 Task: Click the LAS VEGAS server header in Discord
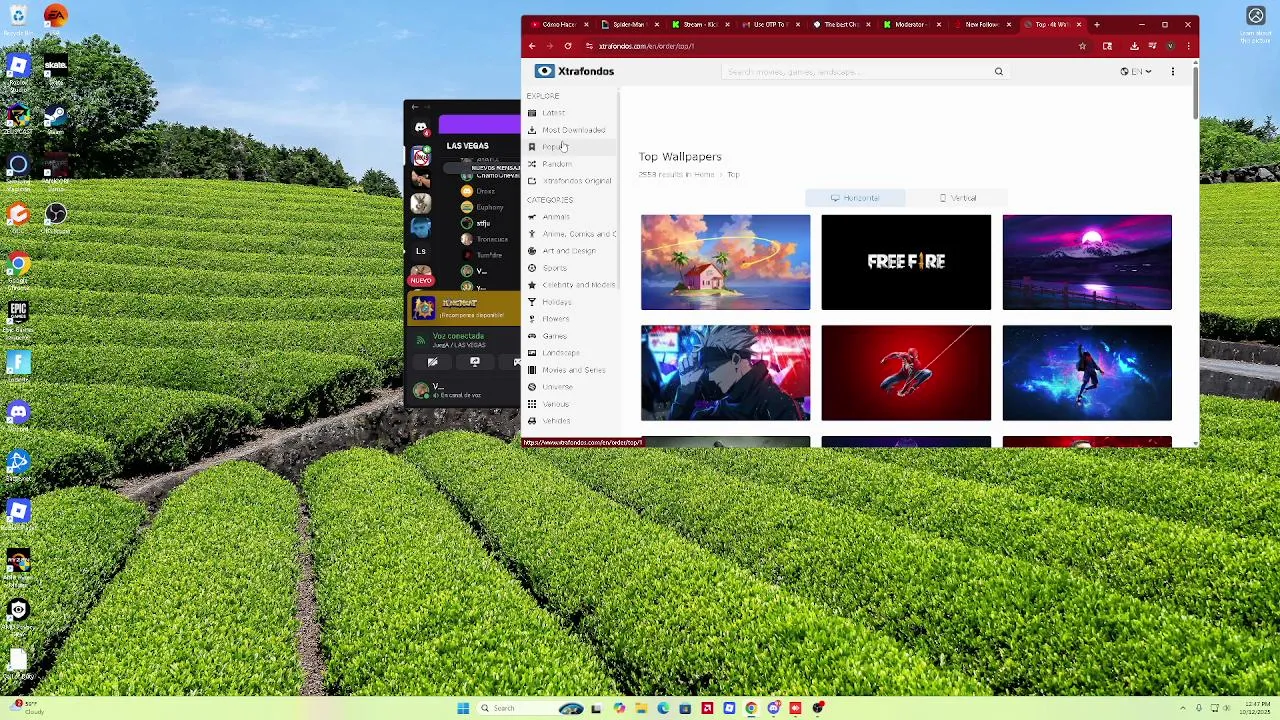coord(467,146)
